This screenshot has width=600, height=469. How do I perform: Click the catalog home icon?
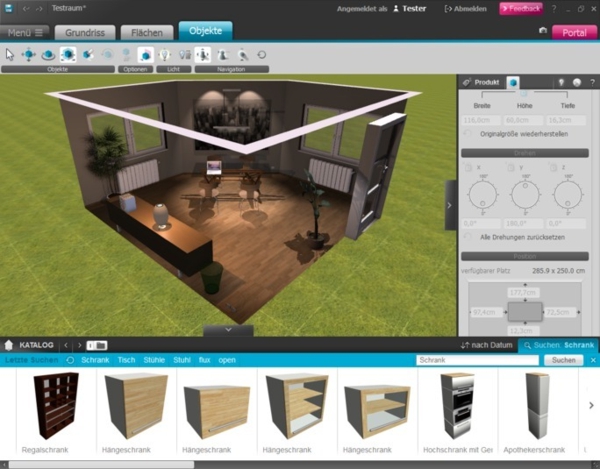9,345
